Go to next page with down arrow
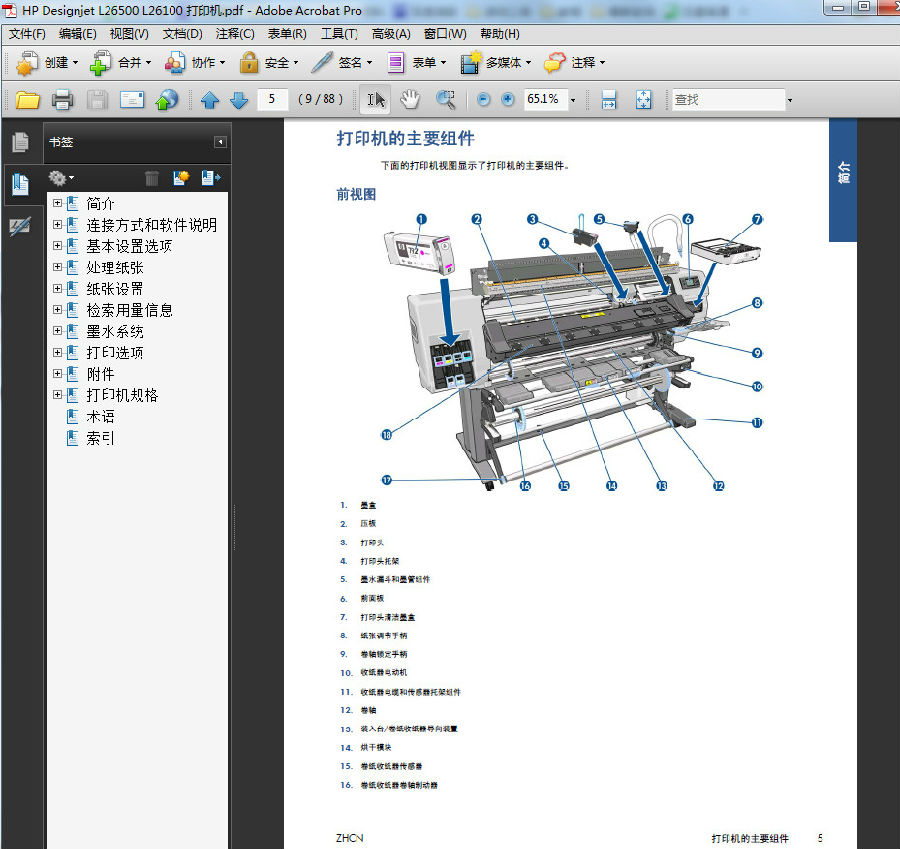900x849 pixels. (x=239, y=100)
